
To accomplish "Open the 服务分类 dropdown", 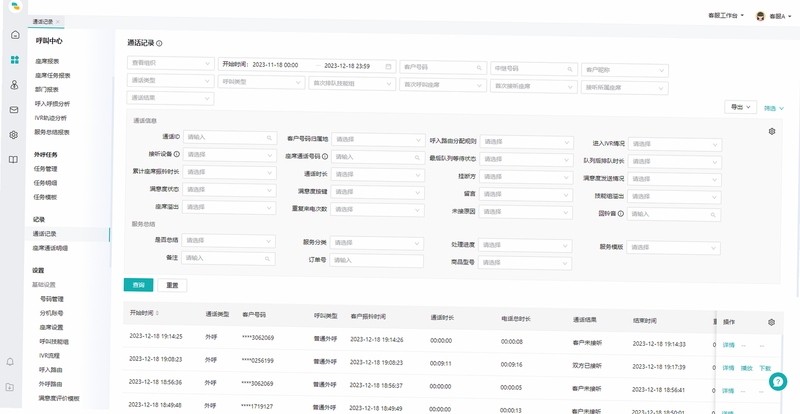I will [x=377, y=243].
